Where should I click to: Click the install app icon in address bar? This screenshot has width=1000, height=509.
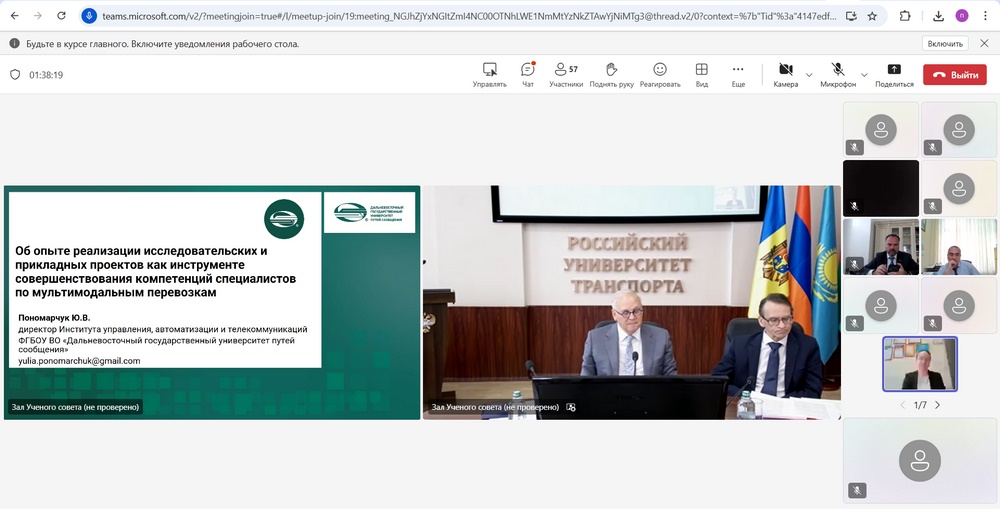(851, 16)
